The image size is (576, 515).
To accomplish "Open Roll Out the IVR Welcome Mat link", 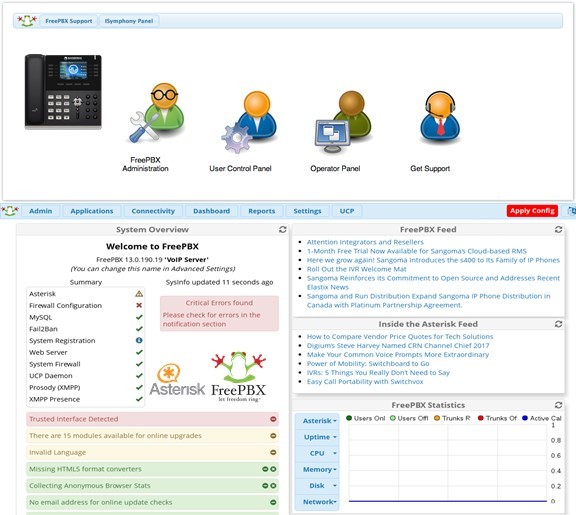I will point(357,269).
